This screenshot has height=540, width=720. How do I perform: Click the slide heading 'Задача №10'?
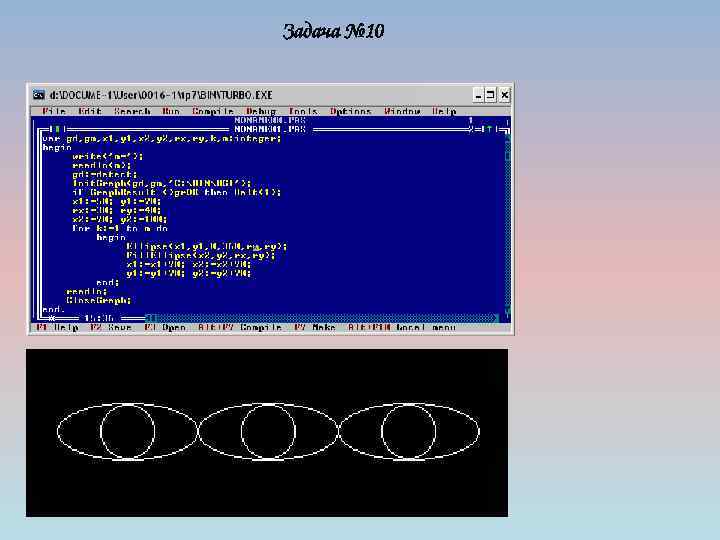[x=333, y=31]
